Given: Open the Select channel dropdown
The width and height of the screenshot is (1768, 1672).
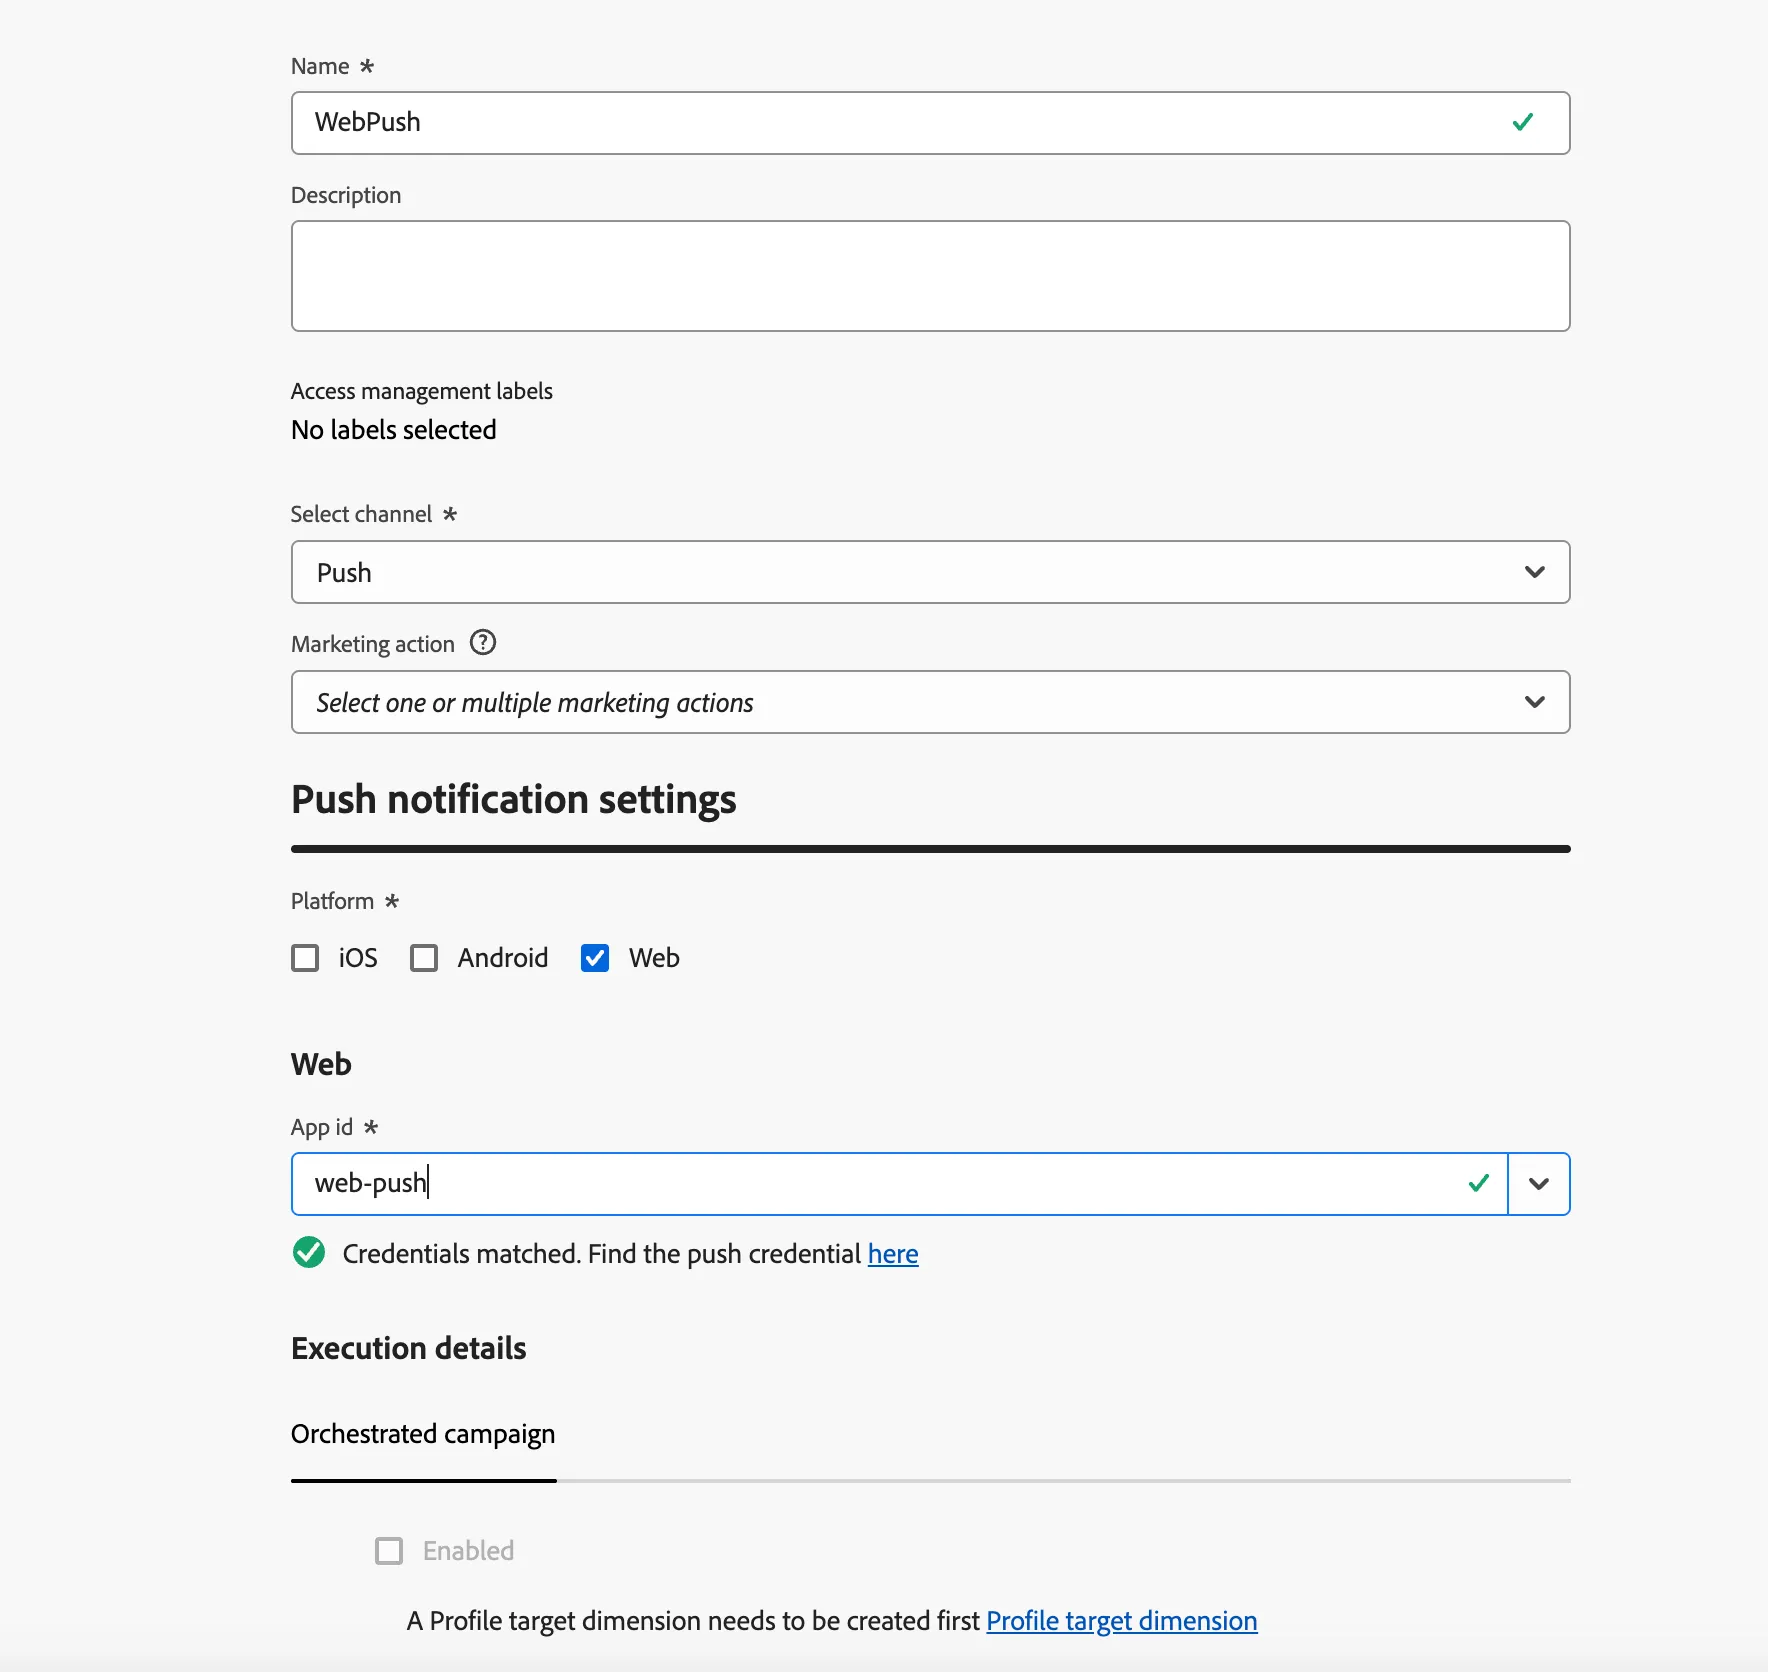Looking at the screenshot, I should point(930,572).
